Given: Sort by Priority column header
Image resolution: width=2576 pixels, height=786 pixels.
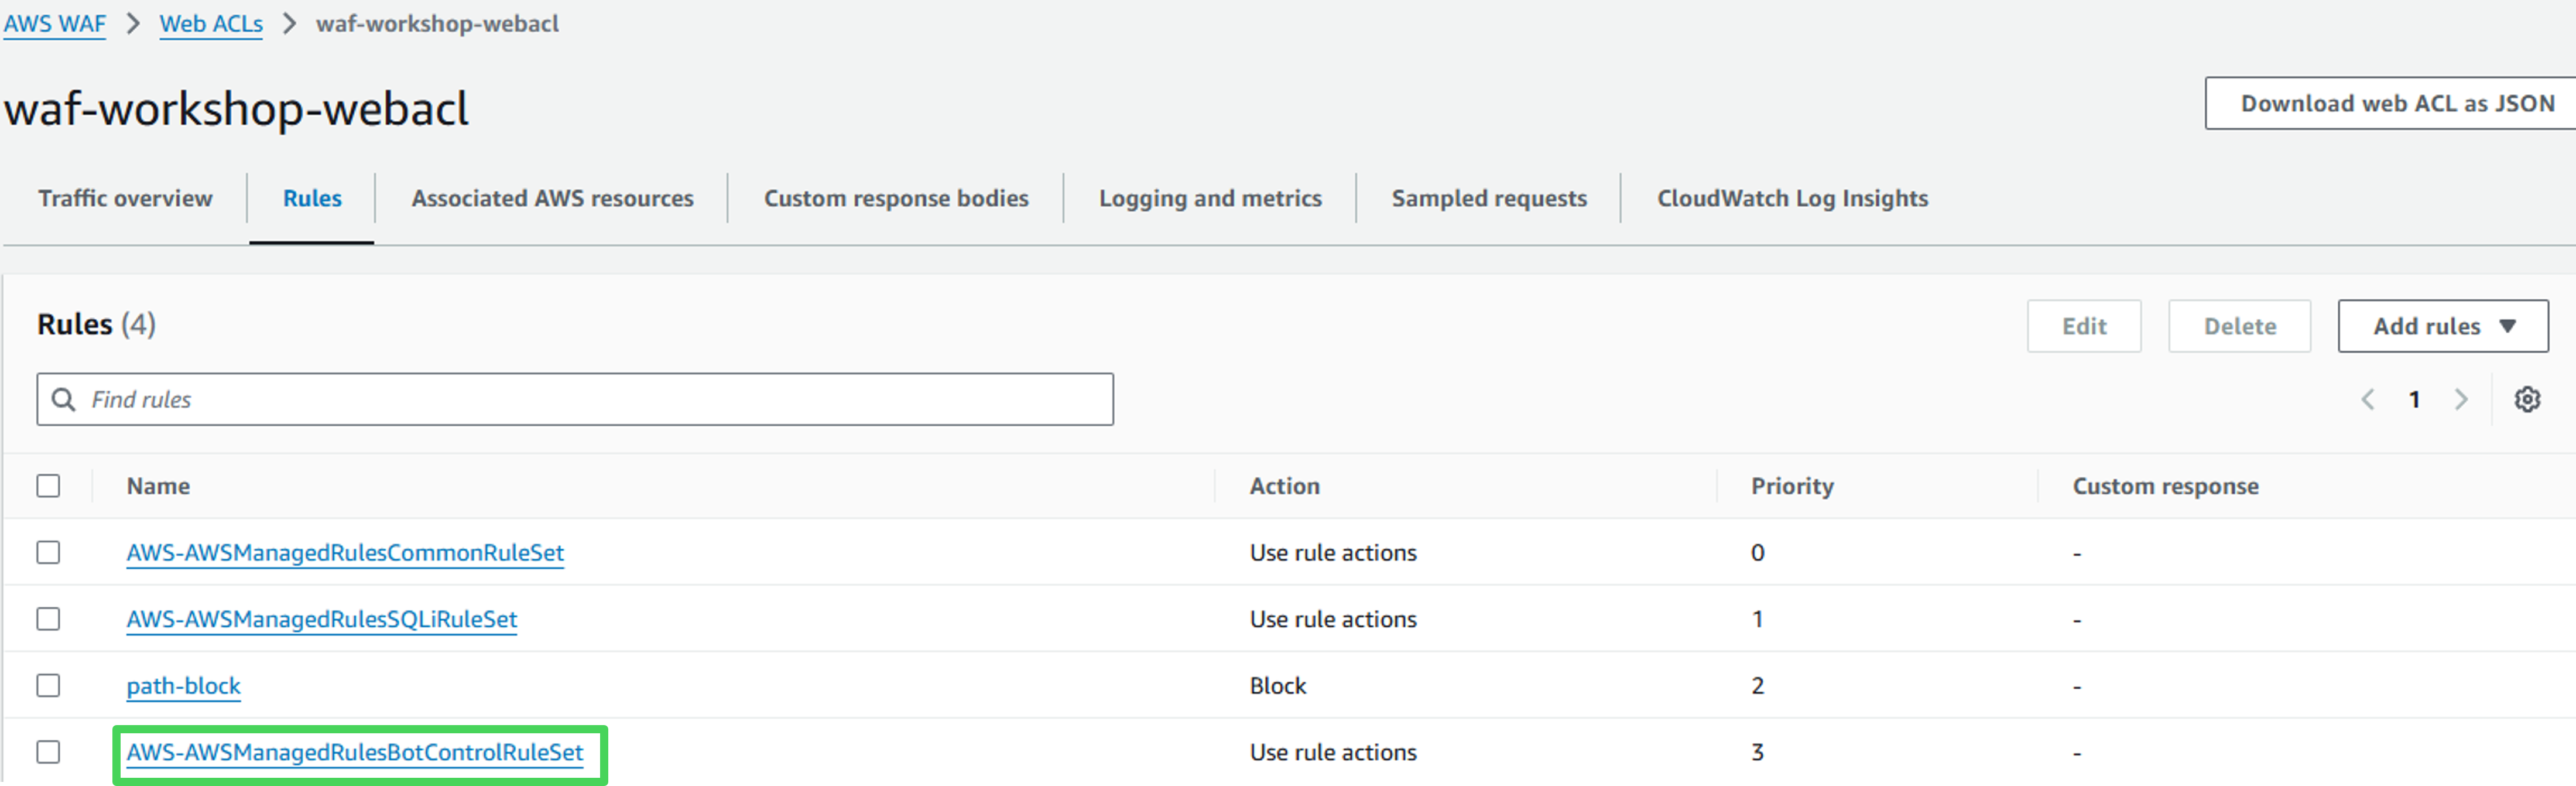Looking at the screenshot, I should (x=1792, y=486).
